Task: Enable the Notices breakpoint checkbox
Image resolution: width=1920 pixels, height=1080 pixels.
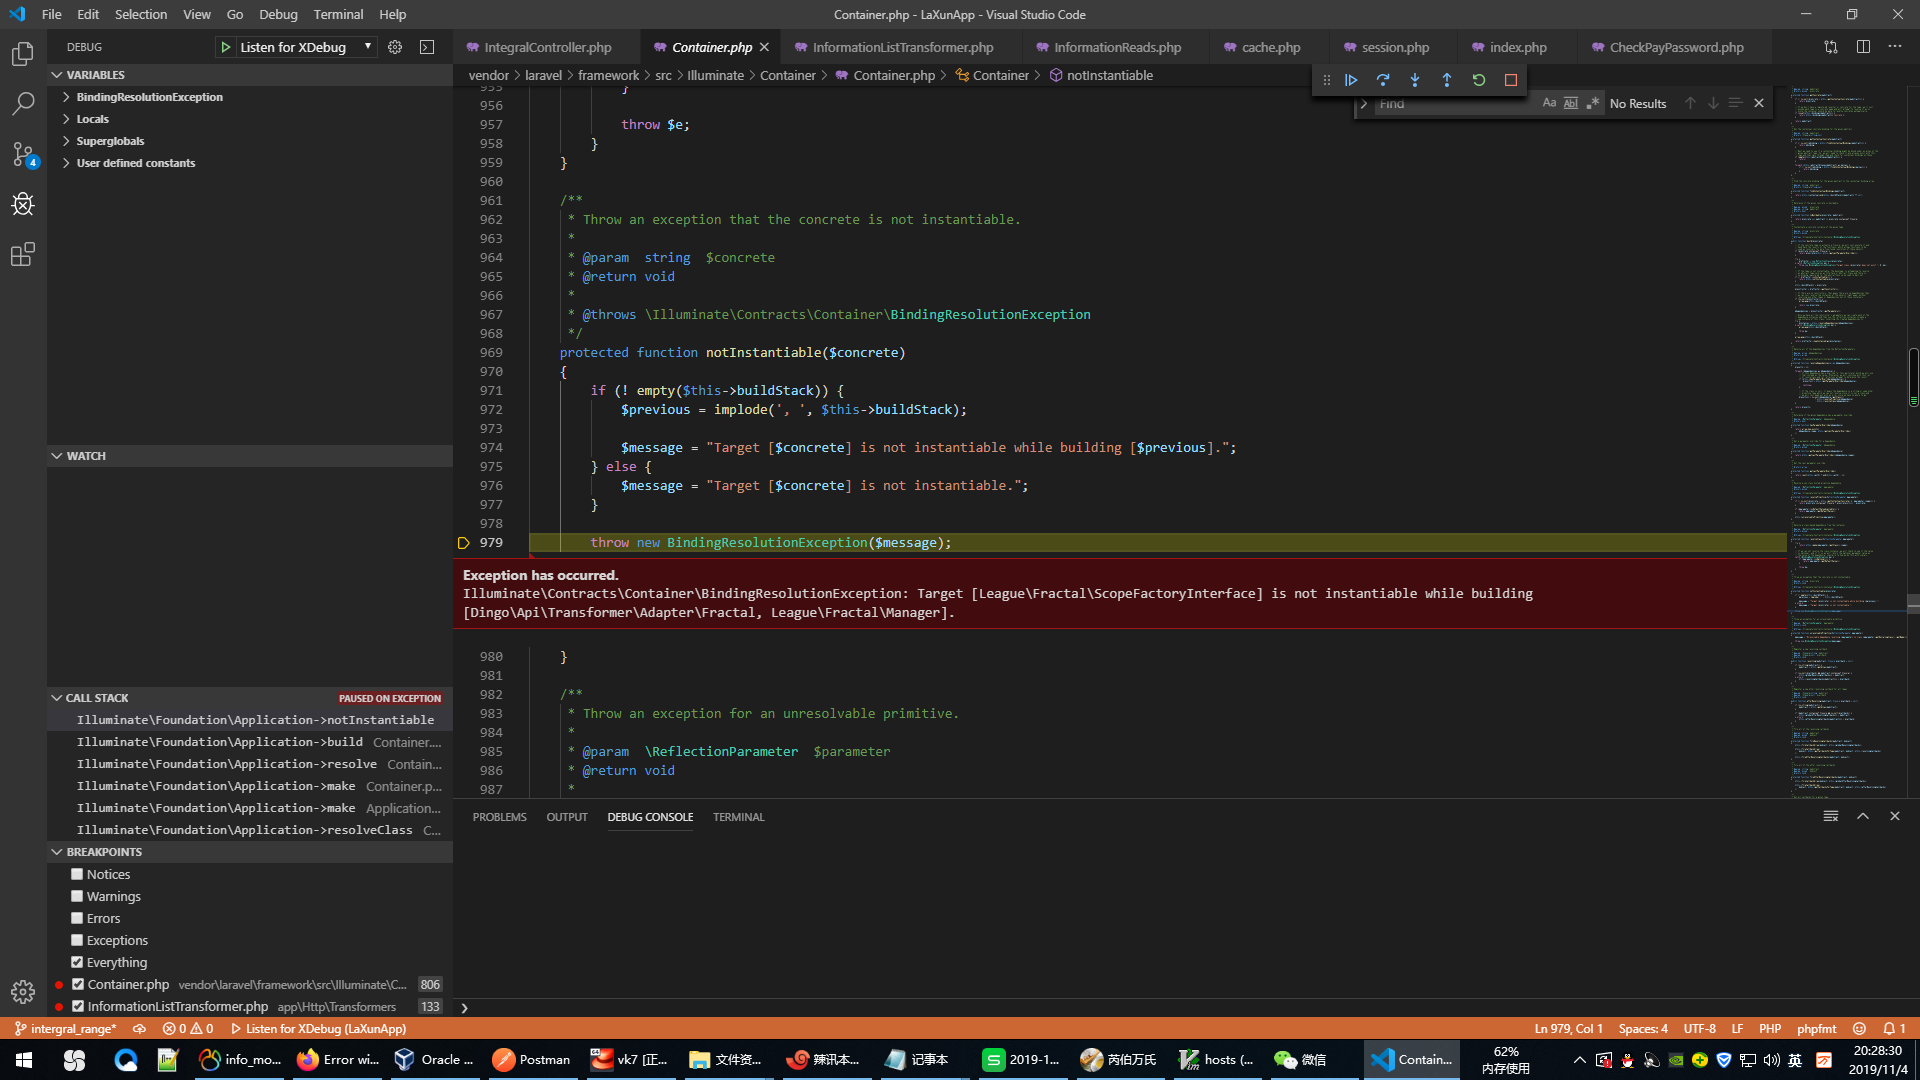Action: tap(77, 873)
